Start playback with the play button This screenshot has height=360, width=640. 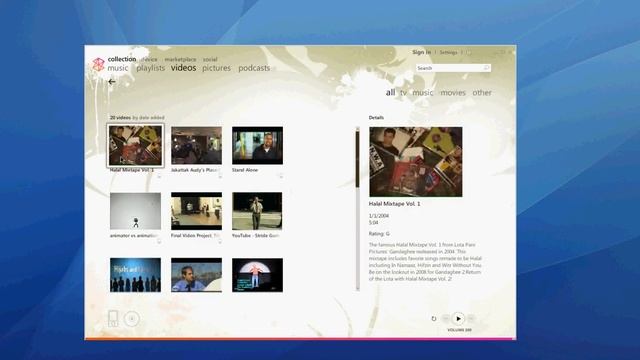(x=458, y=318)
